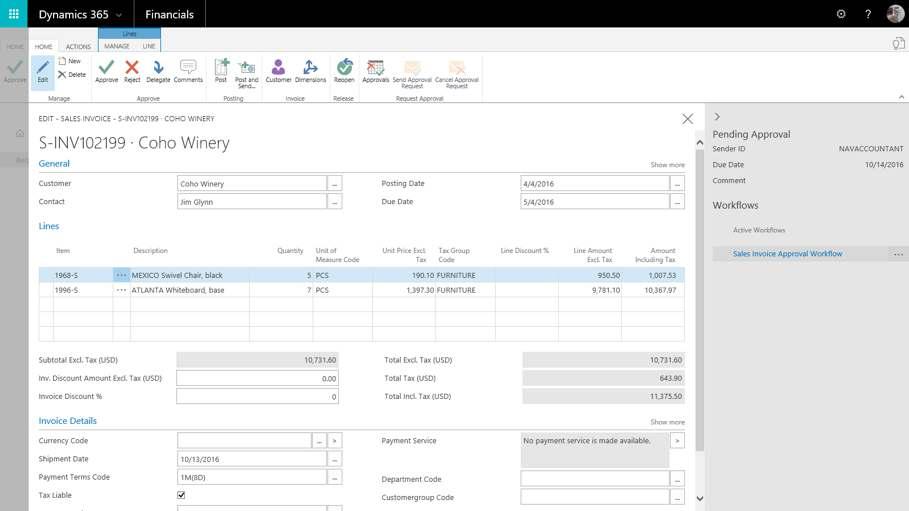This screenshot has width=909, height=511.
Task: Reject the invoice with red X
Action: 132,71
